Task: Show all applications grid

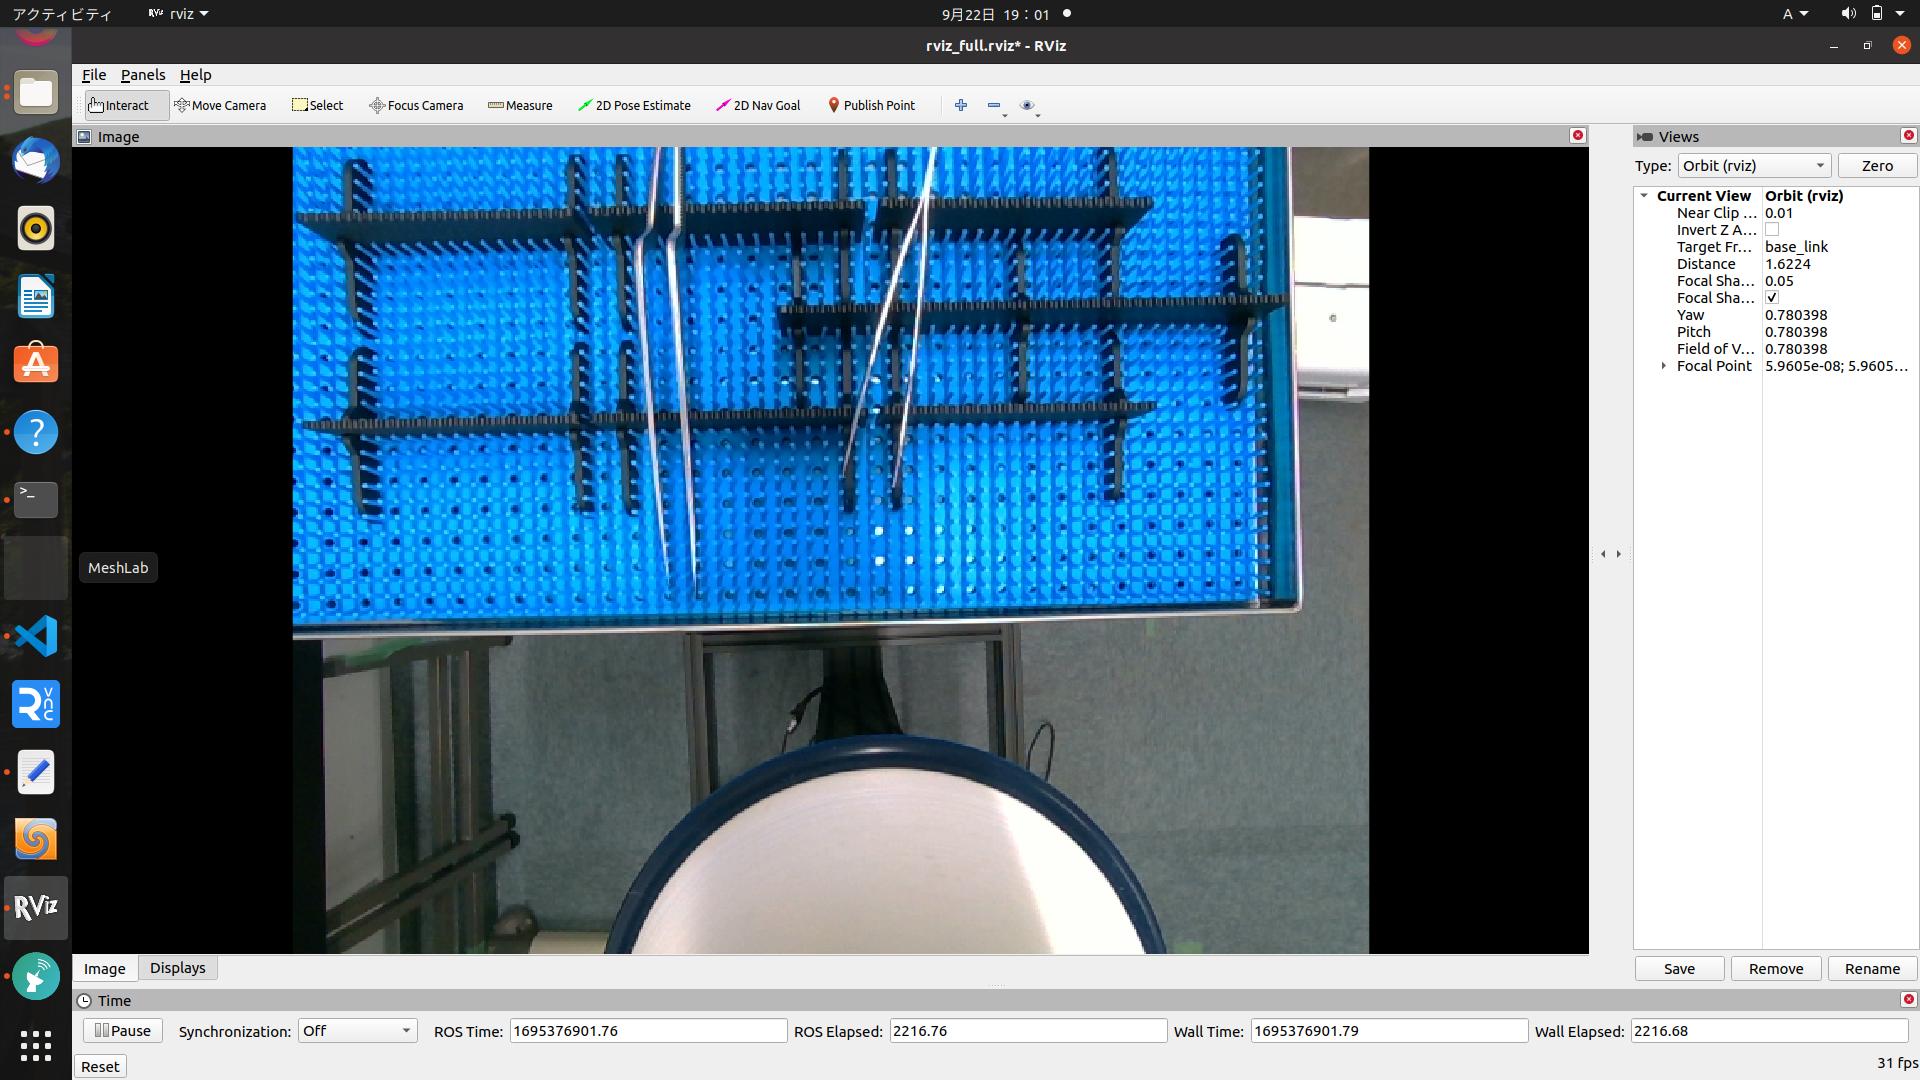Action: click(x=36, y=1045)
